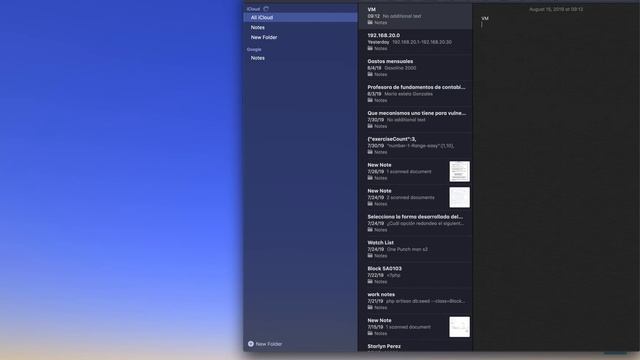The height and width of the screenshot is (360, 640).
Task: Open the Profesora de fundamentos de contabi… note
Action: point(416,94)
